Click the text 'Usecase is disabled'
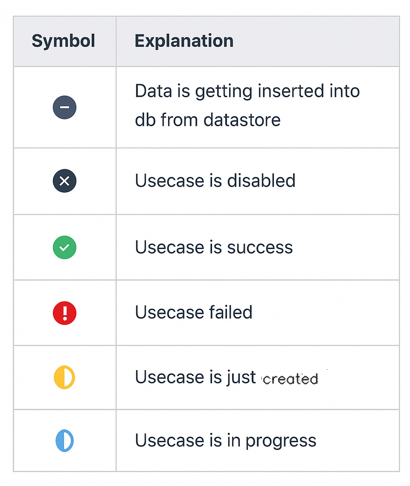Screen dimensions: 410x486 click(215, 181)
